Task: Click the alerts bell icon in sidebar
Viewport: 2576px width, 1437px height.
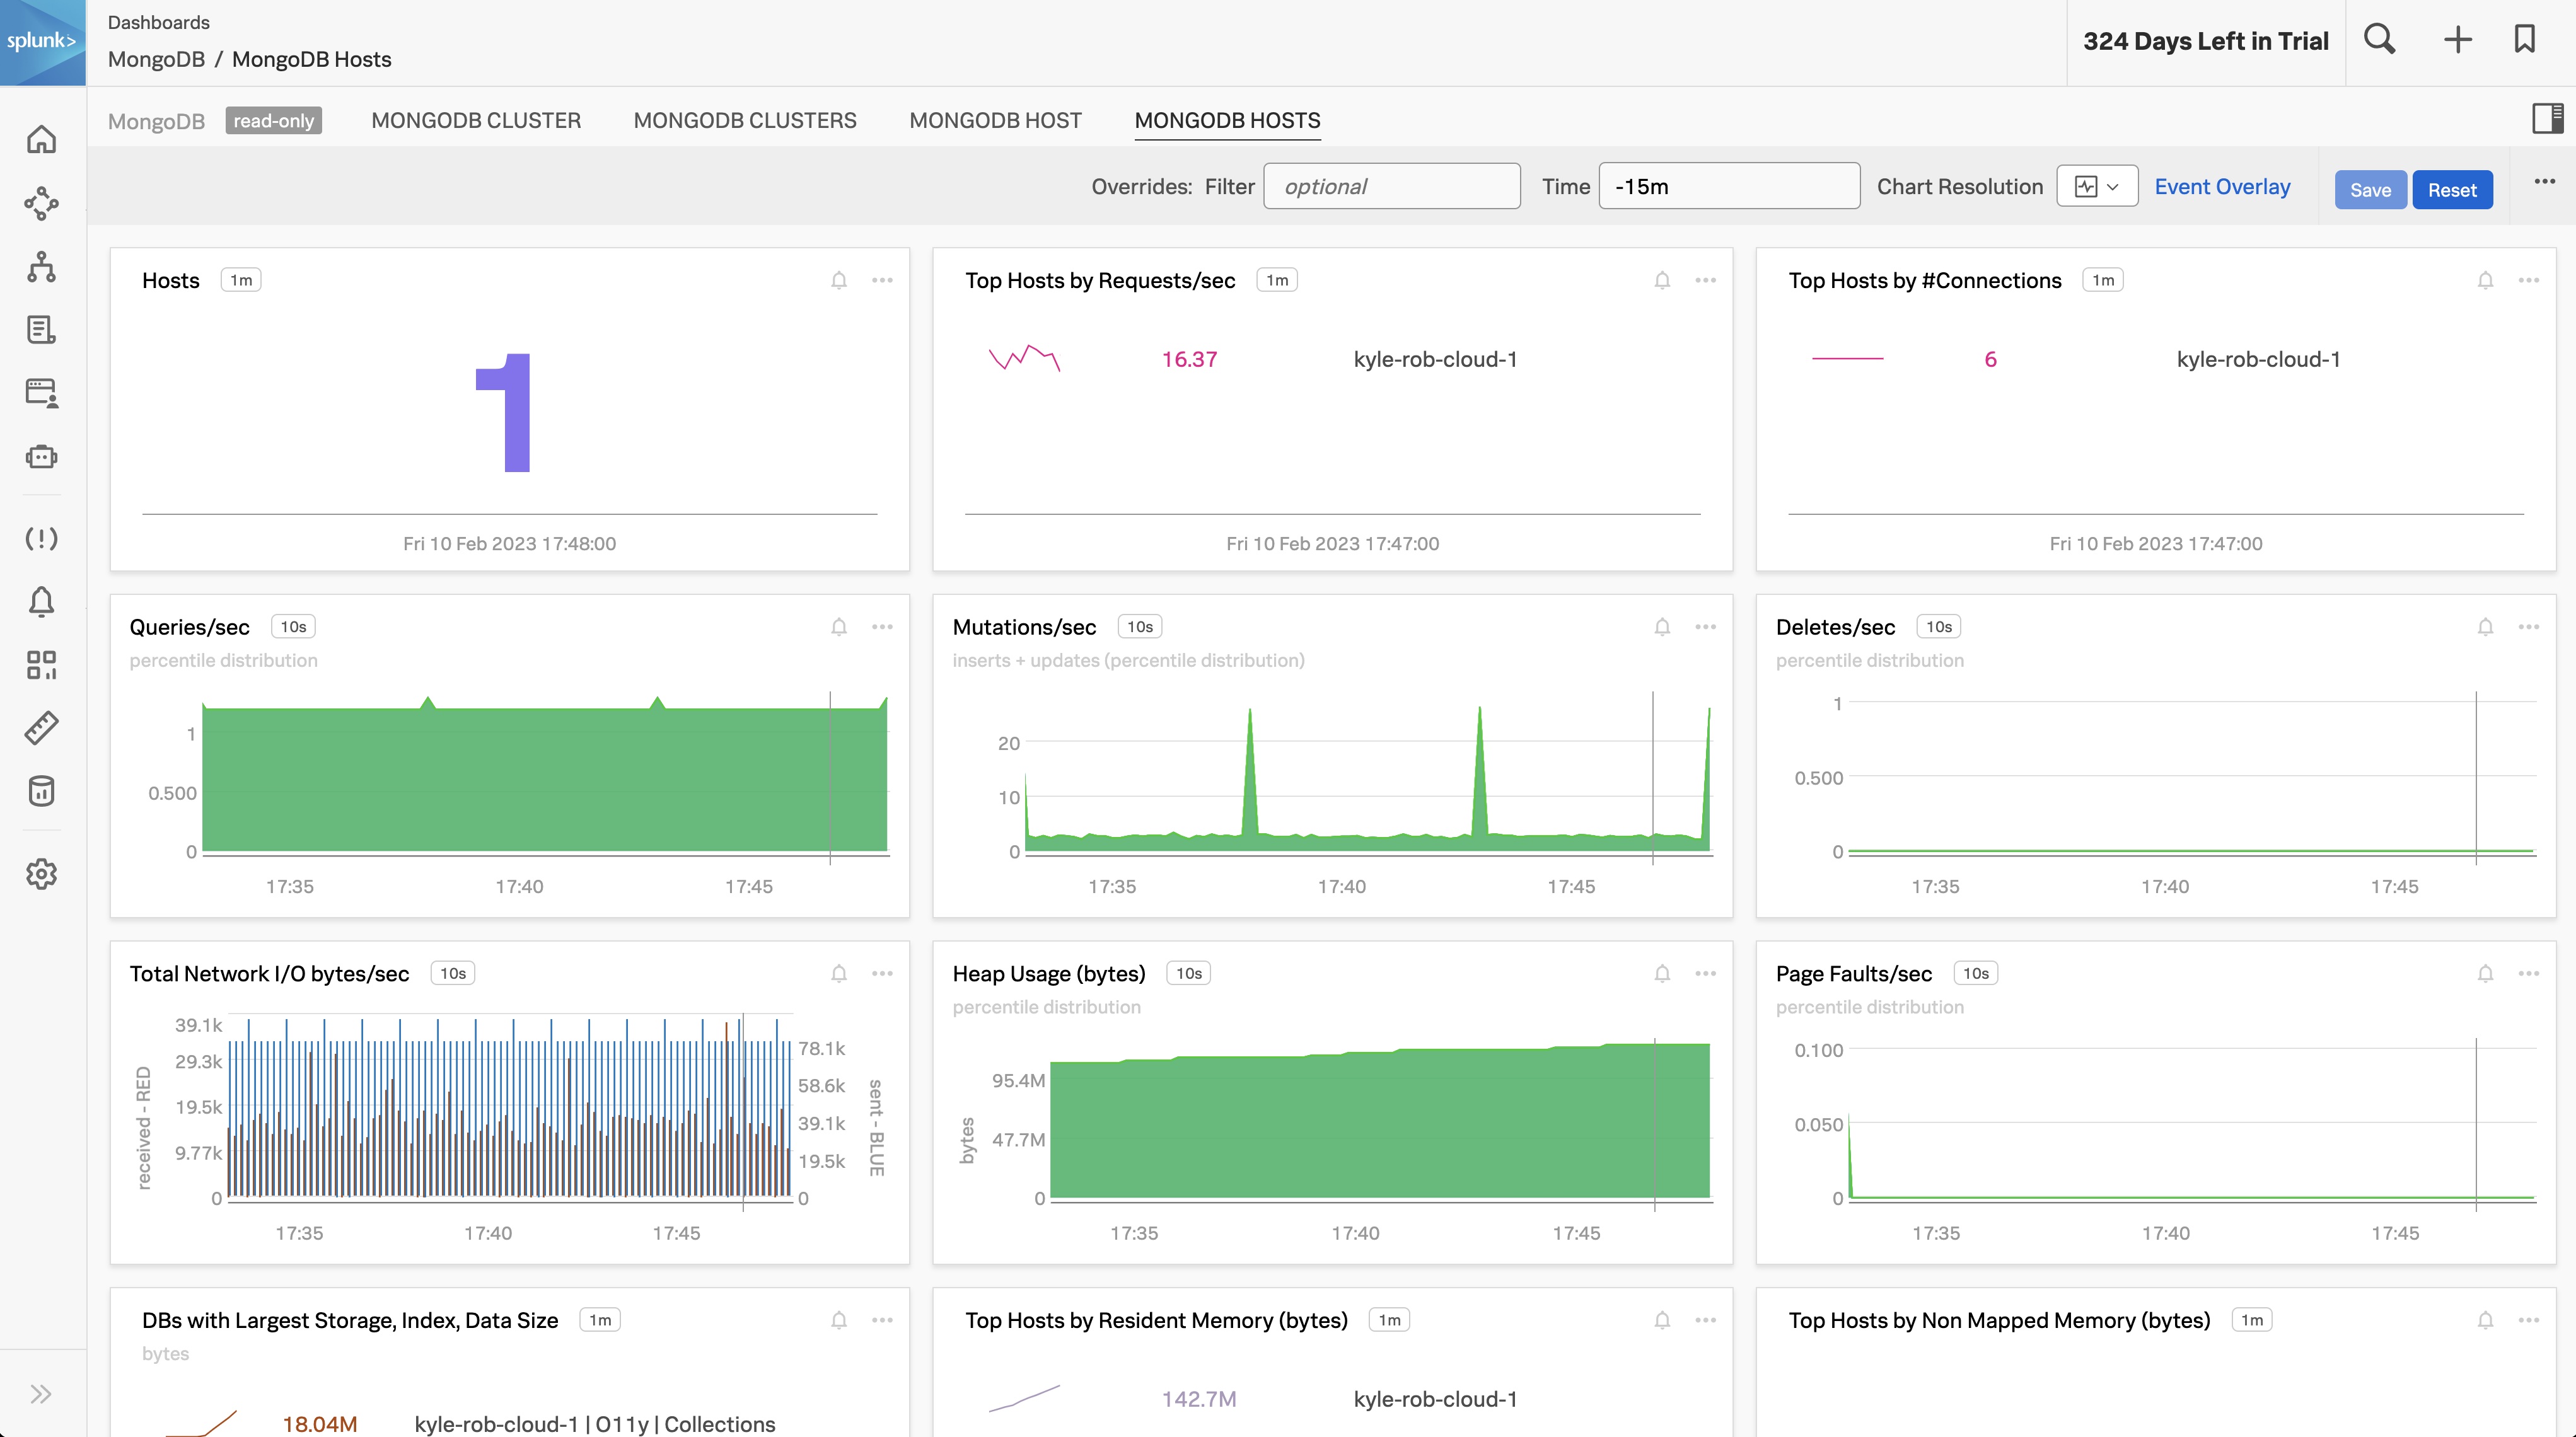Action: click(41, 601)
